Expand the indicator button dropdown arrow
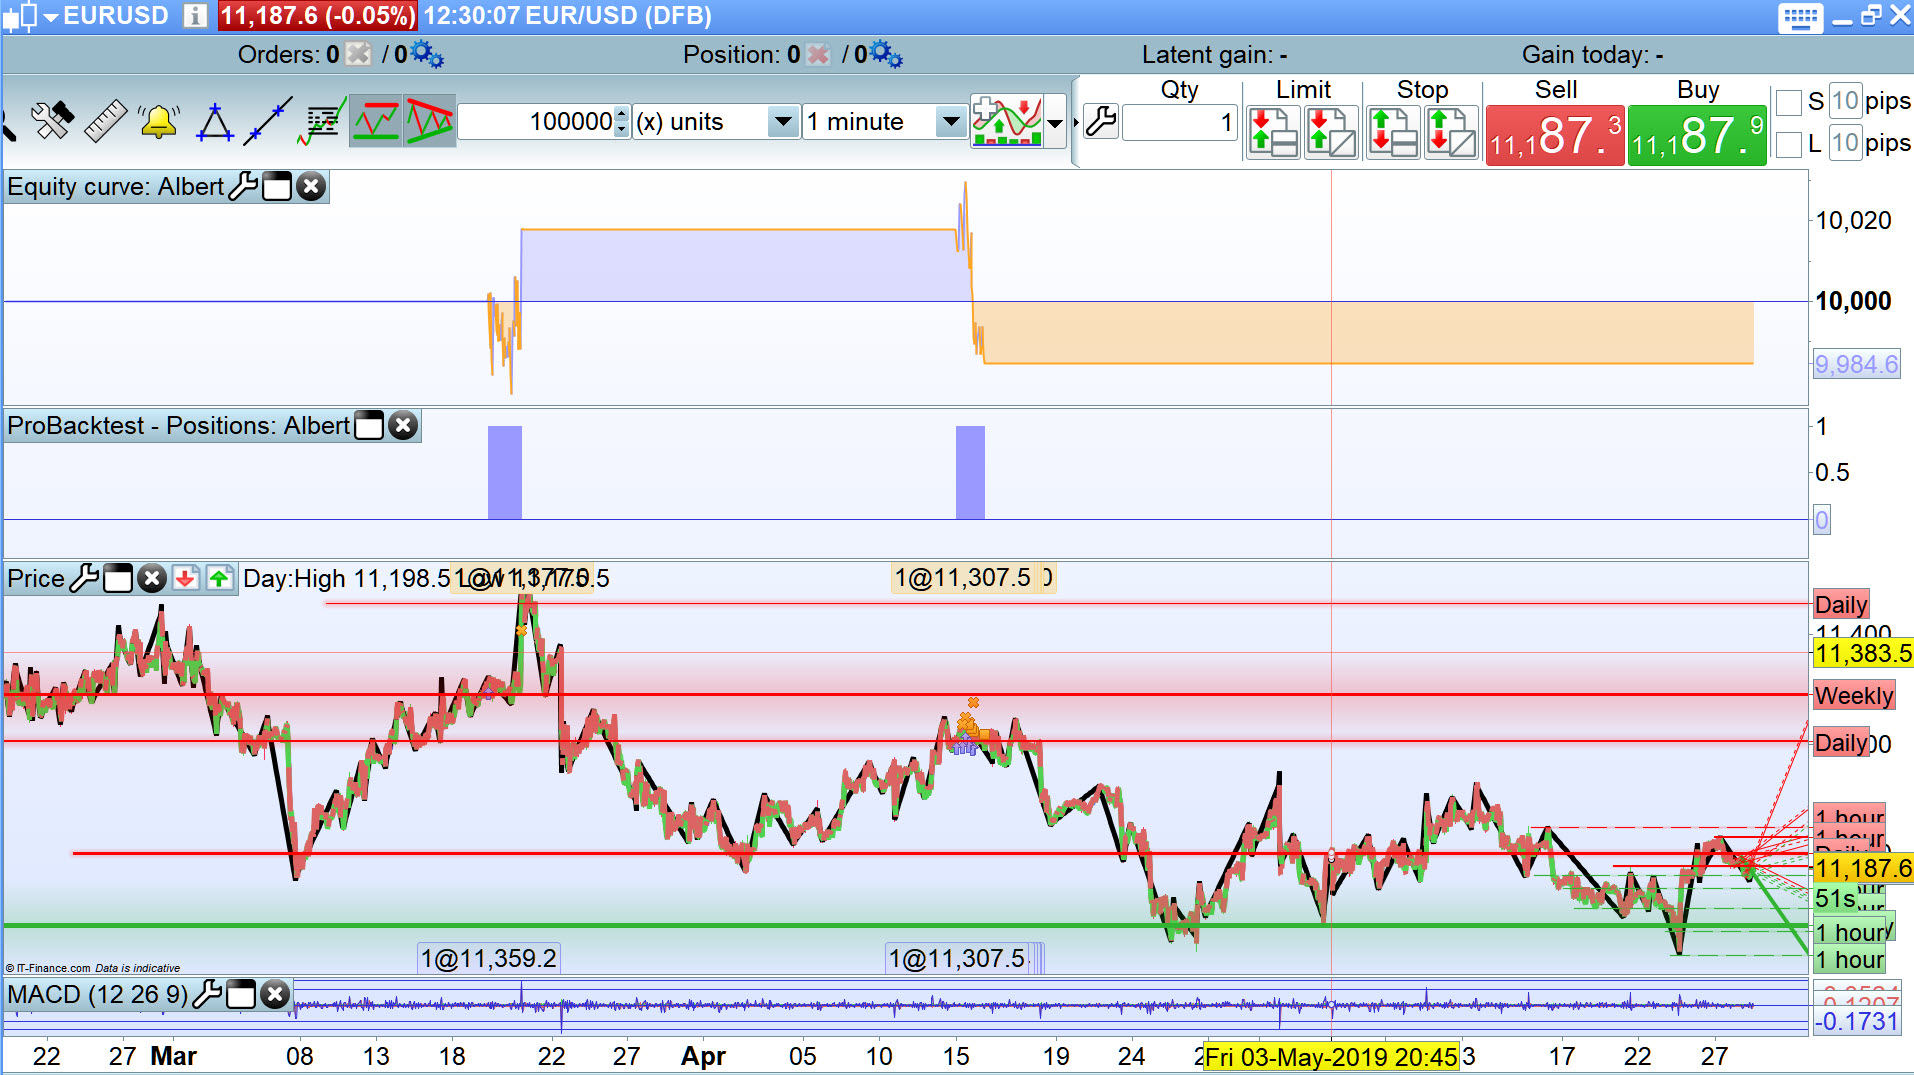This screenshot has height=1075, width=1914. (x=1055, y=122)
